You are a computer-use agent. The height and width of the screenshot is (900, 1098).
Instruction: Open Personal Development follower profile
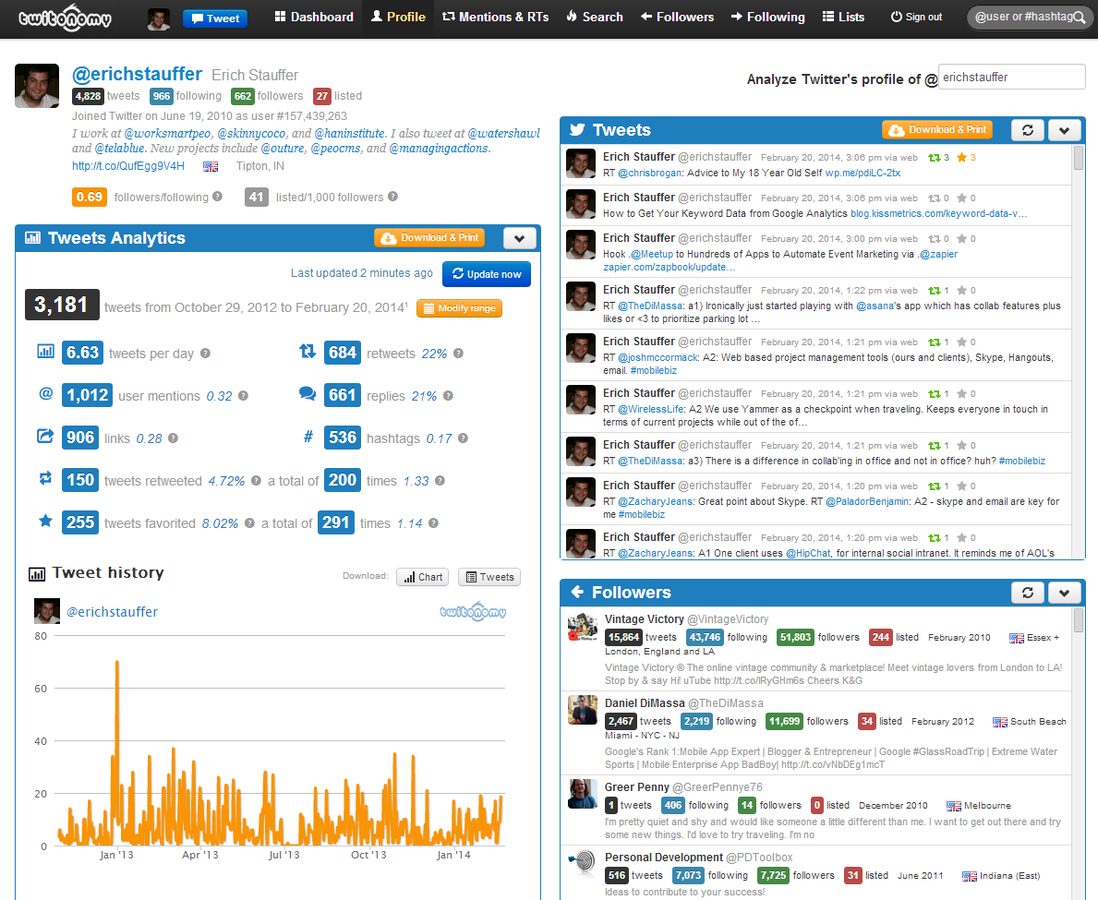coord(663,857)
